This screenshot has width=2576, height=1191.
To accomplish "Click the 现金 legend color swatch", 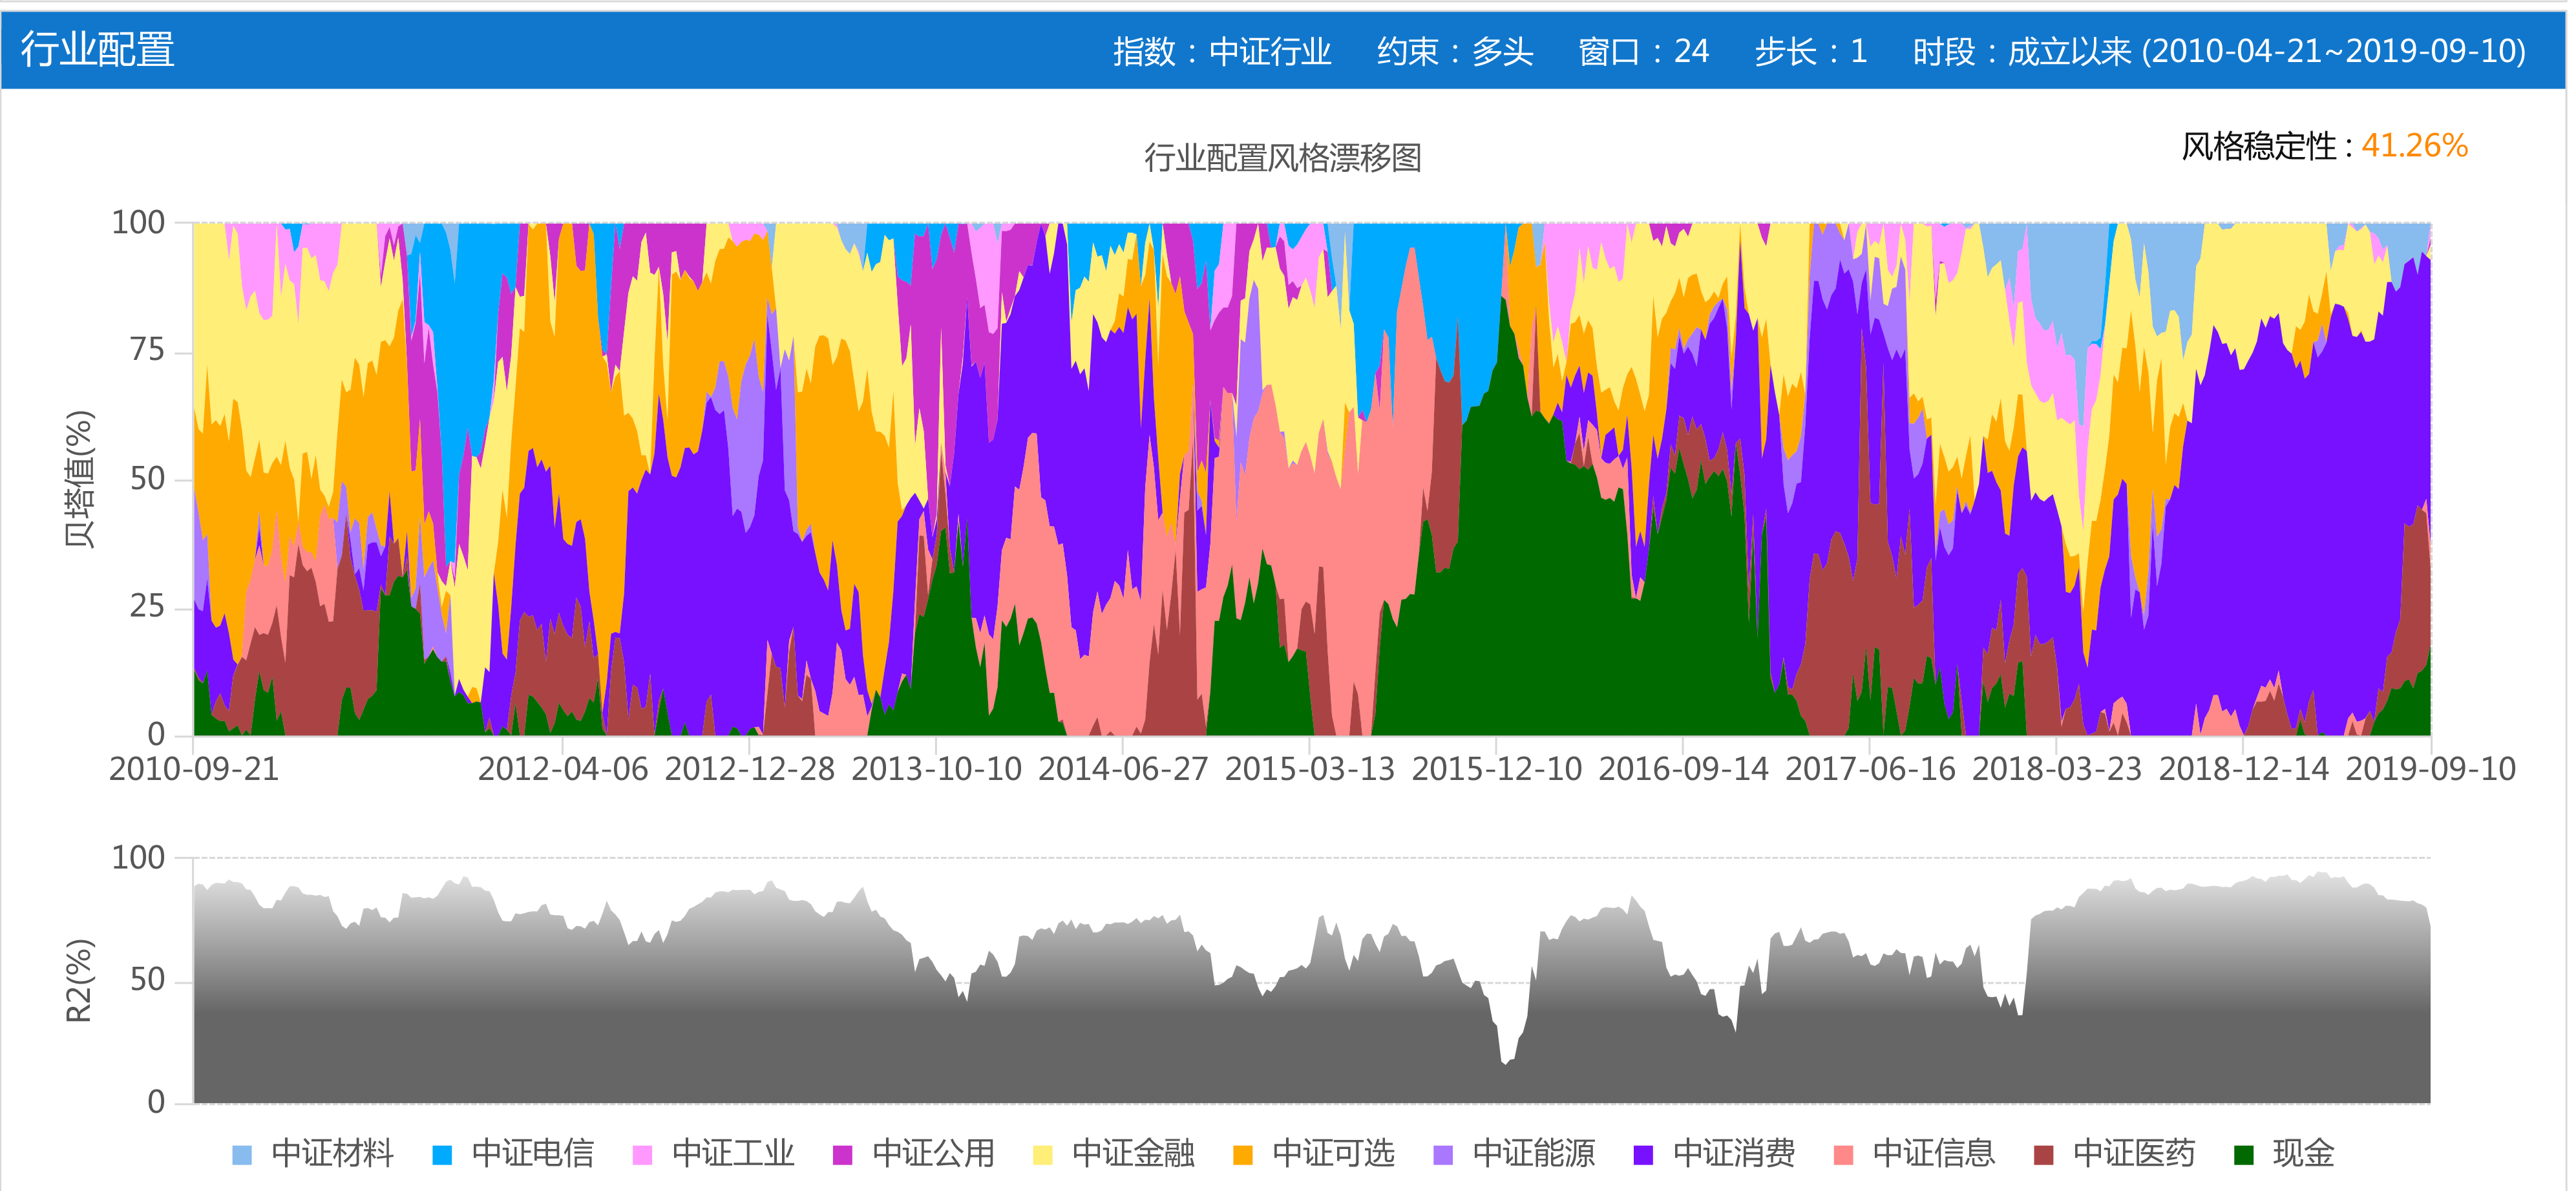I will [2244, 1155].
